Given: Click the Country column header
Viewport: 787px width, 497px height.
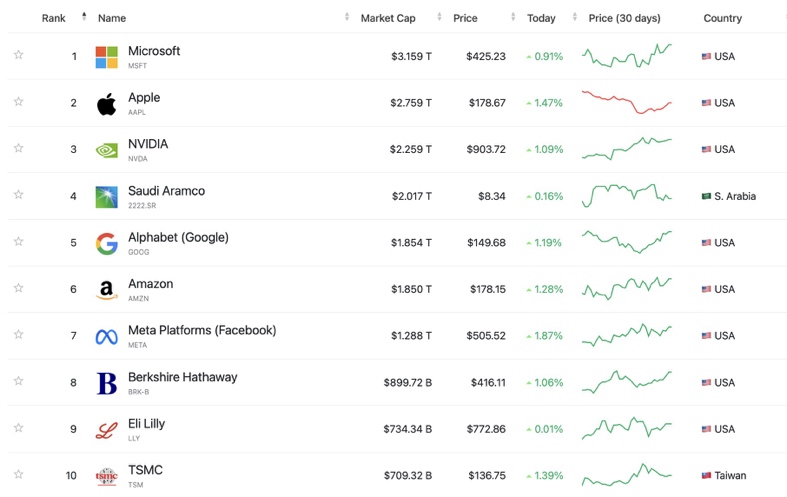Looking at the screenshot, I should coord(722,18).
